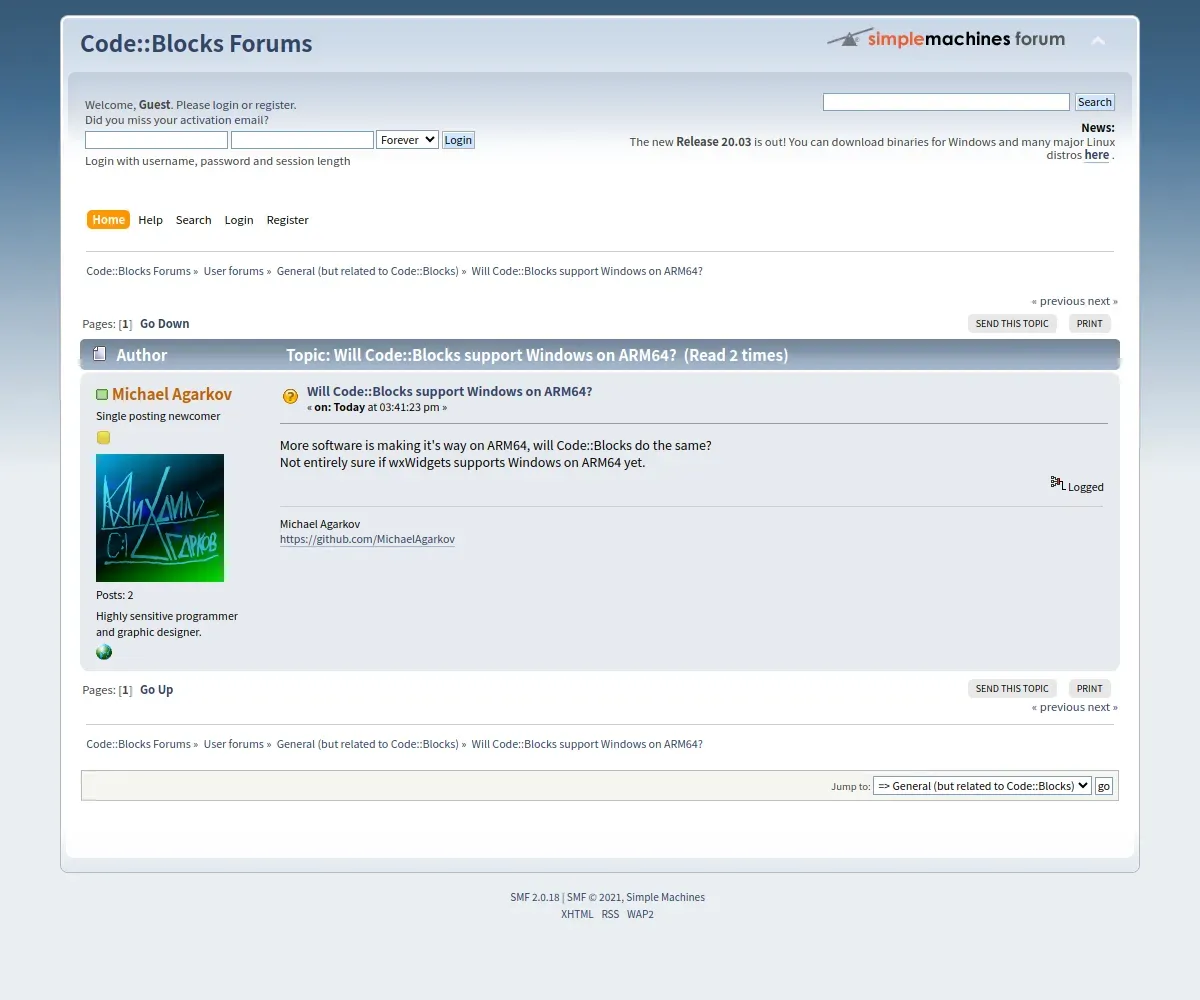The image size is (1200, 1000).
Task: Click top '« previous' link
Action: point(1058,301)
